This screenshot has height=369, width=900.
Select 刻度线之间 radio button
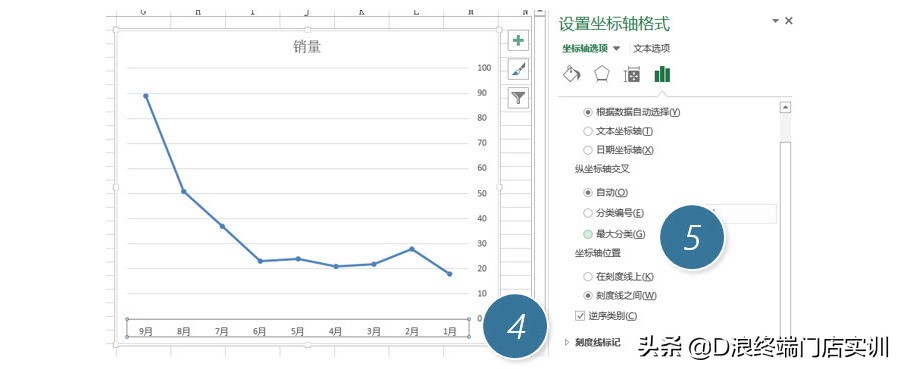click(587, 296)
